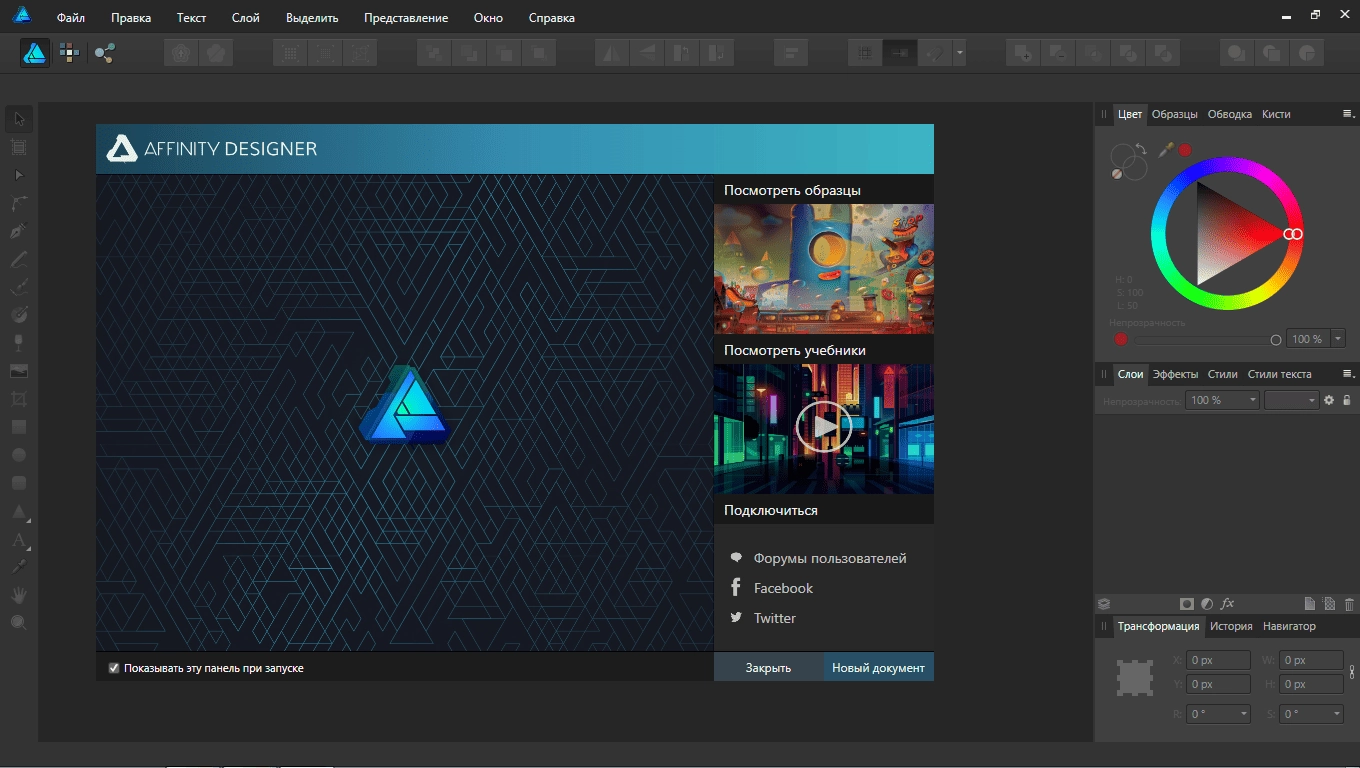Select the Ellipse tool

coord(19,455)
